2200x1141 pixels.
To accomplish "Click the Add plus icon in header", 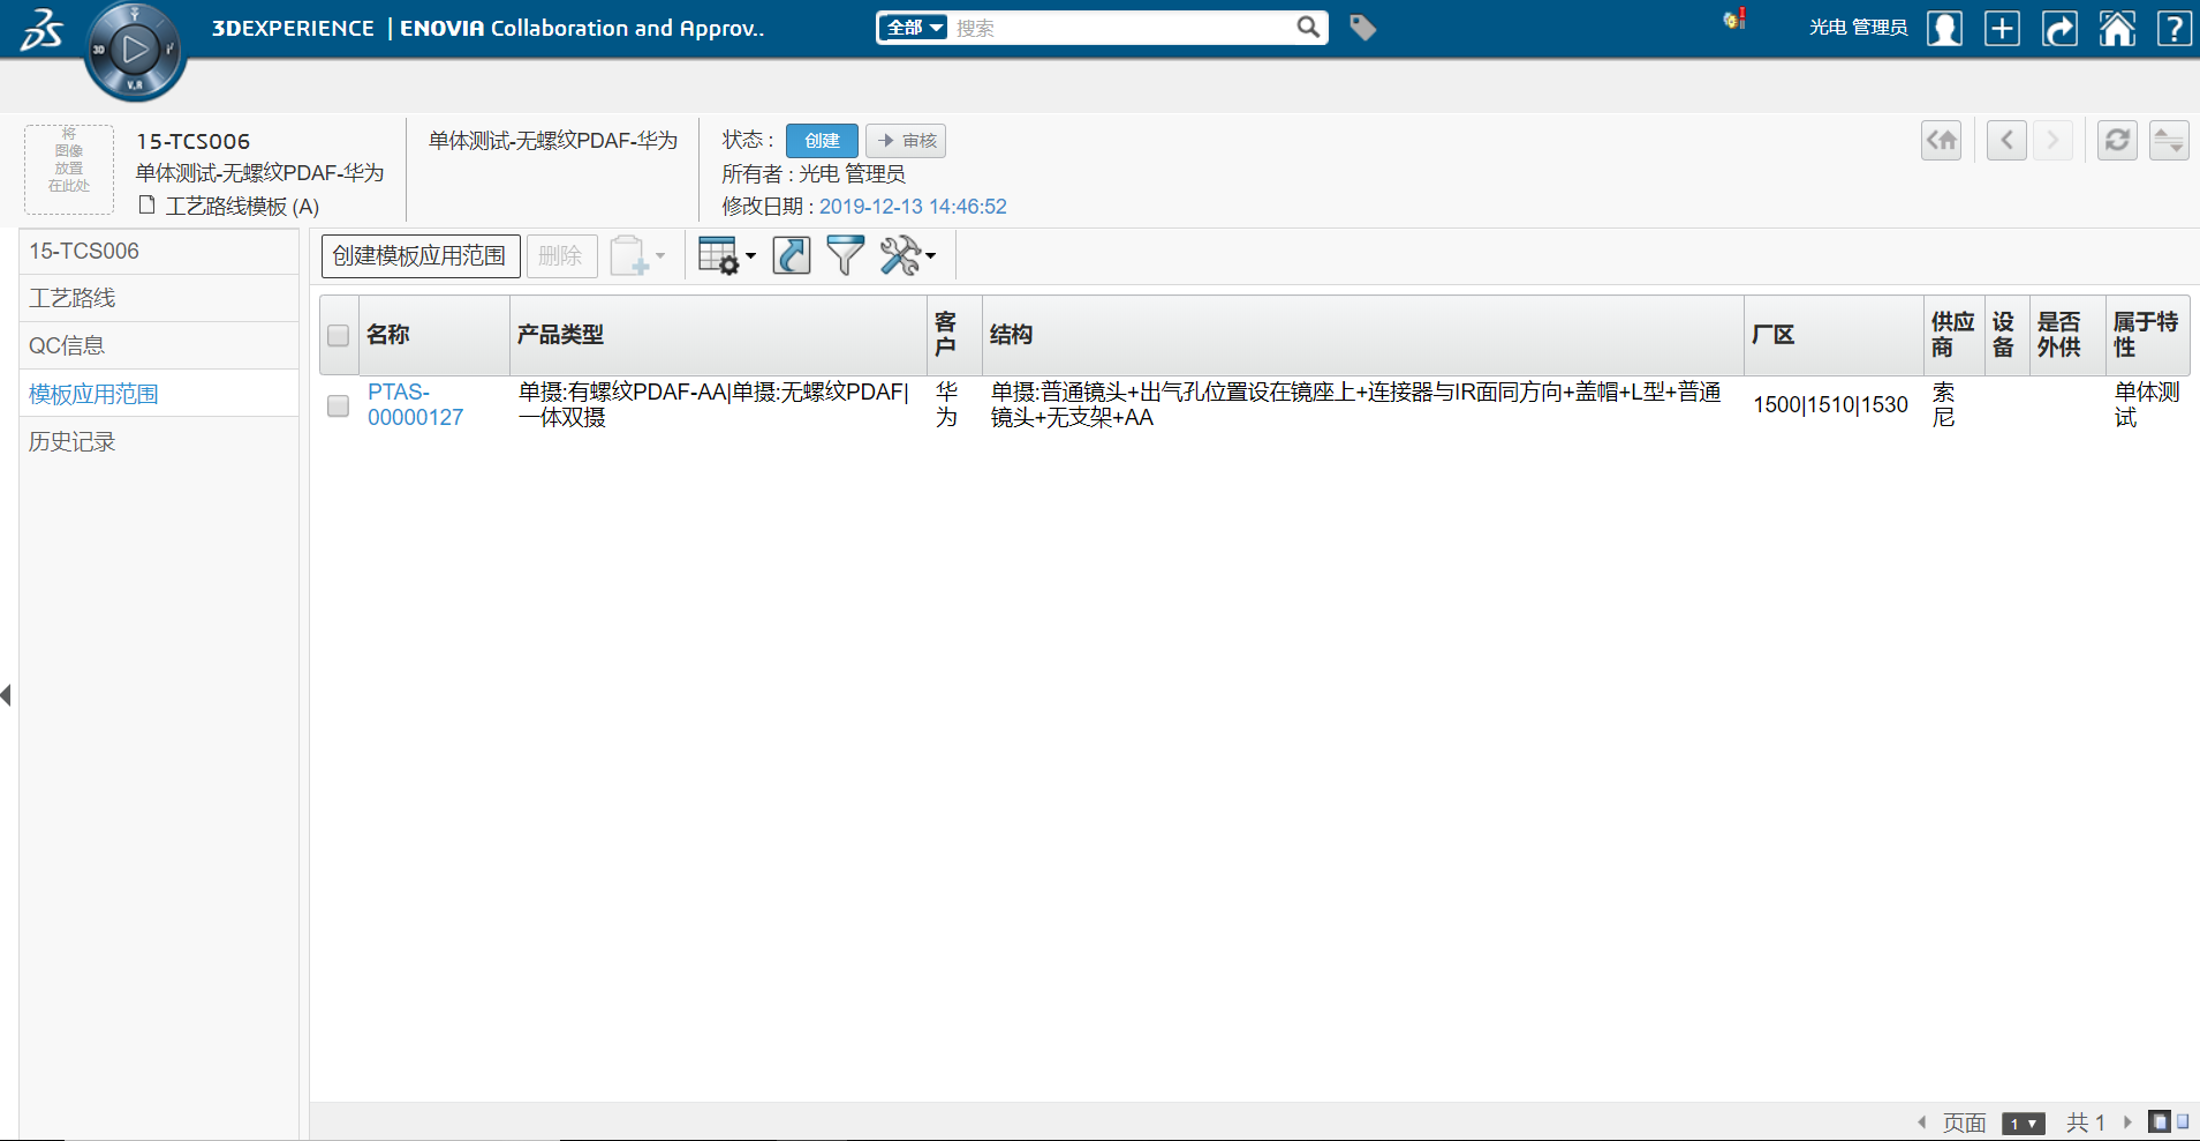I will tap(2002, 28).
